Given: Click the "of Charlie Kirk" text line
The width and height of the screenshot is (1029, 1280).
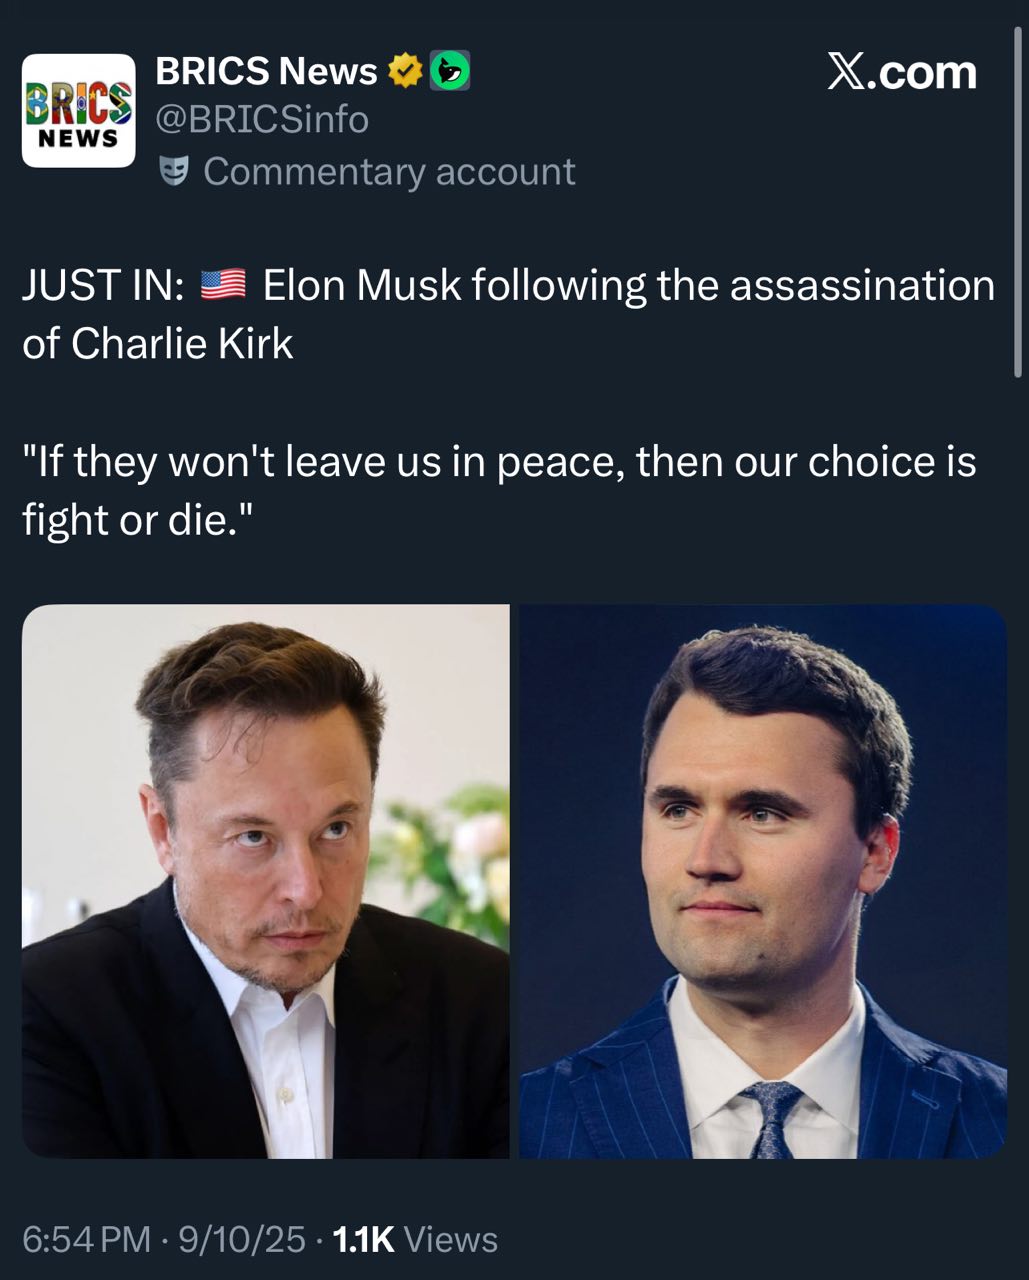Looking at the screenshot, I should (x=158, y=344).
